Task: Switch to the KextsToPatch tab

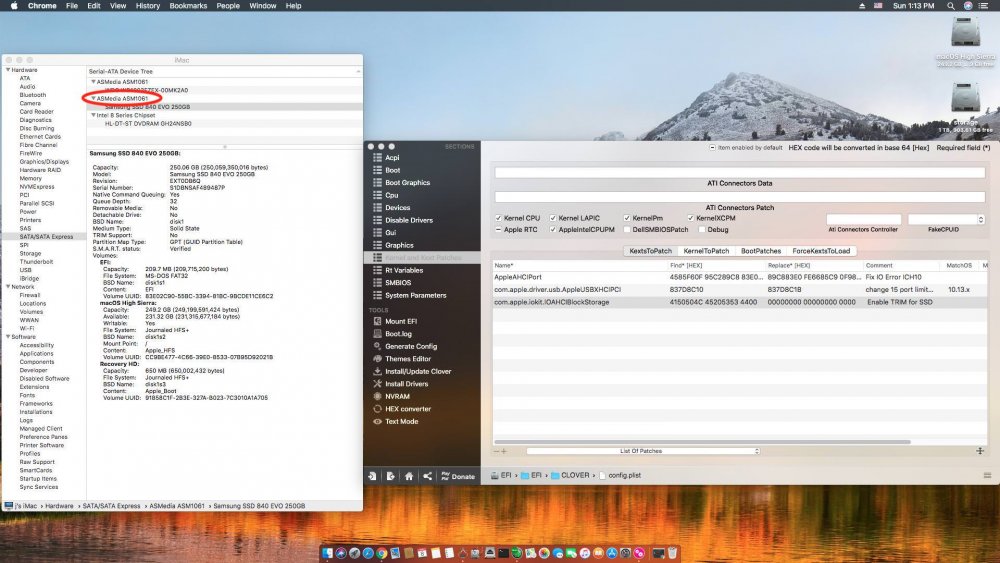Action: click(650, 251)
